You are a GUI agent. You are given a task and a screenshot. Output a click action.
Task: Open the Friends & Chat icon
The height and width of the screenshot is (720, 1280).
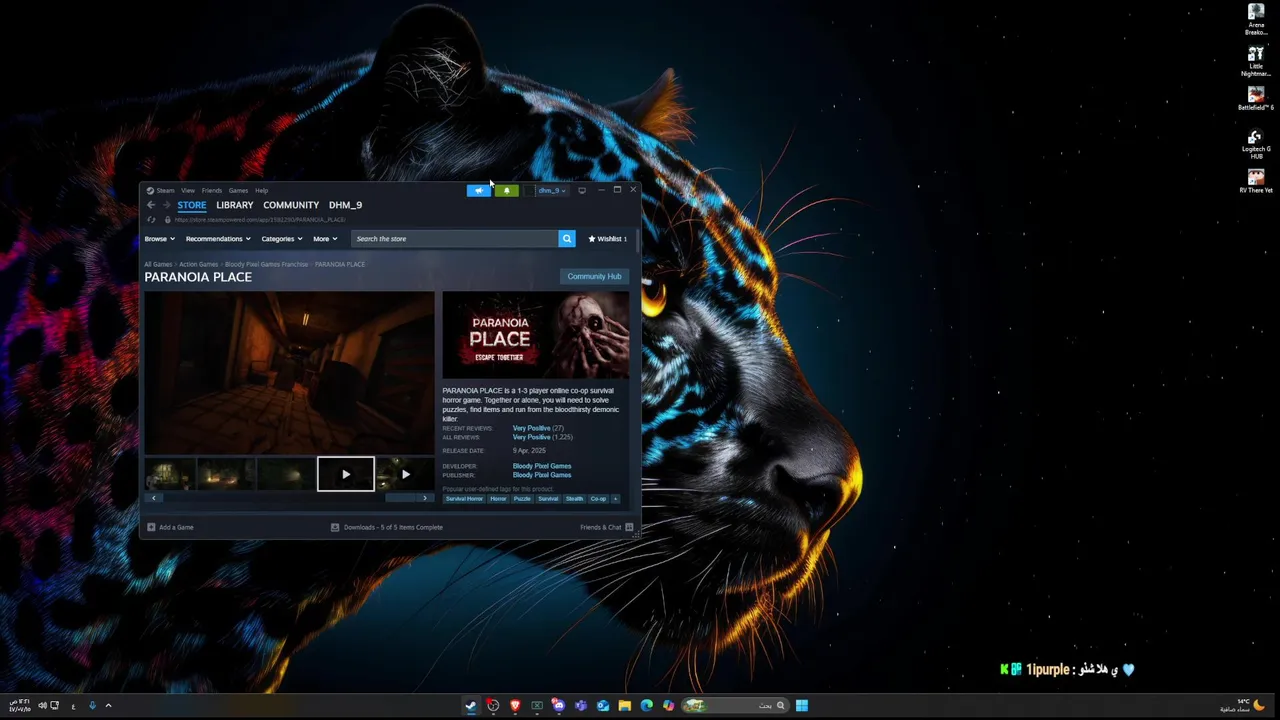pyautogui.click(x=629, y=527)
